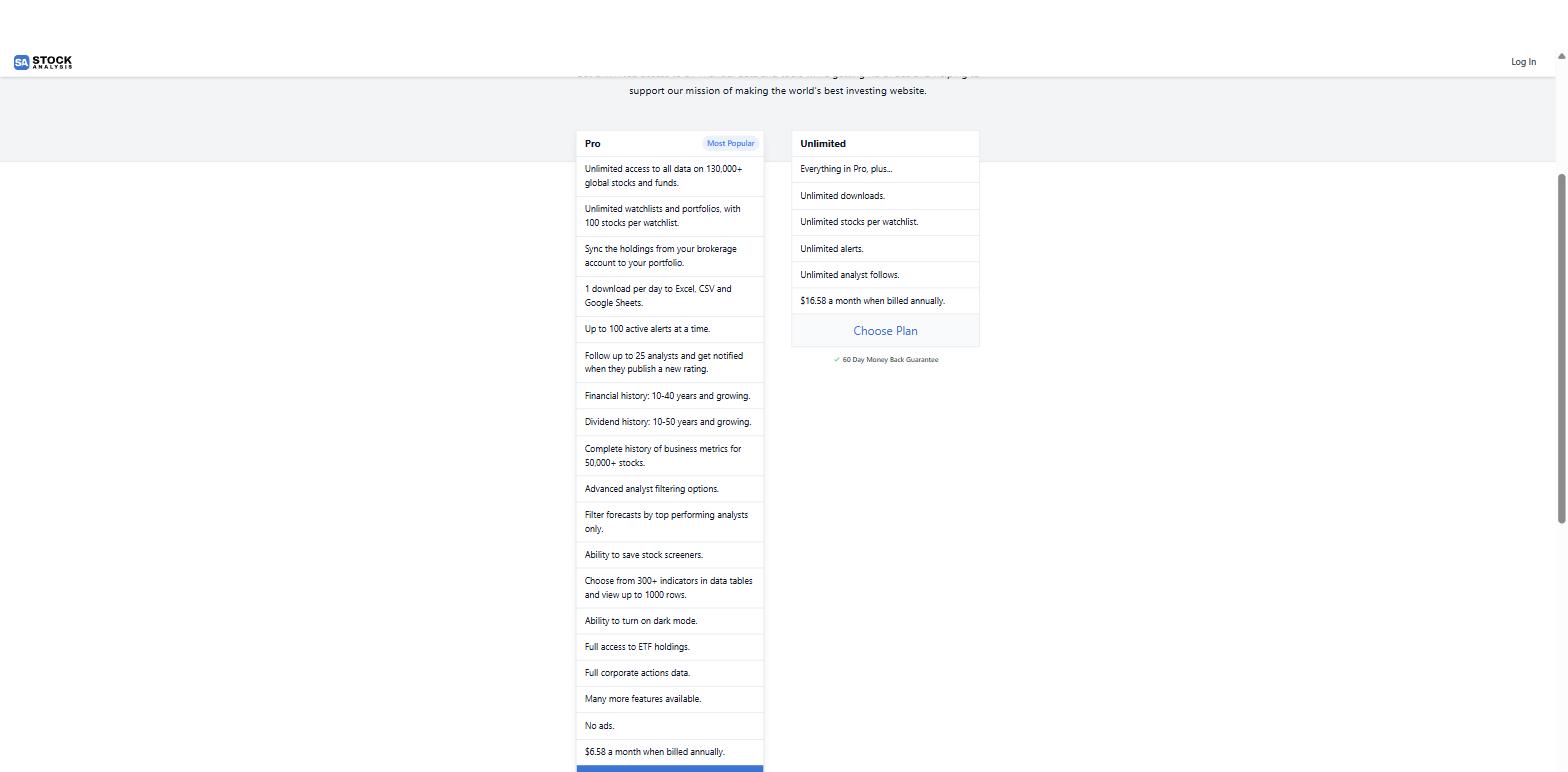Click "1 download per day to Excel" row
The height and width of the screenshot is (772, 1568).
point(670,296)
